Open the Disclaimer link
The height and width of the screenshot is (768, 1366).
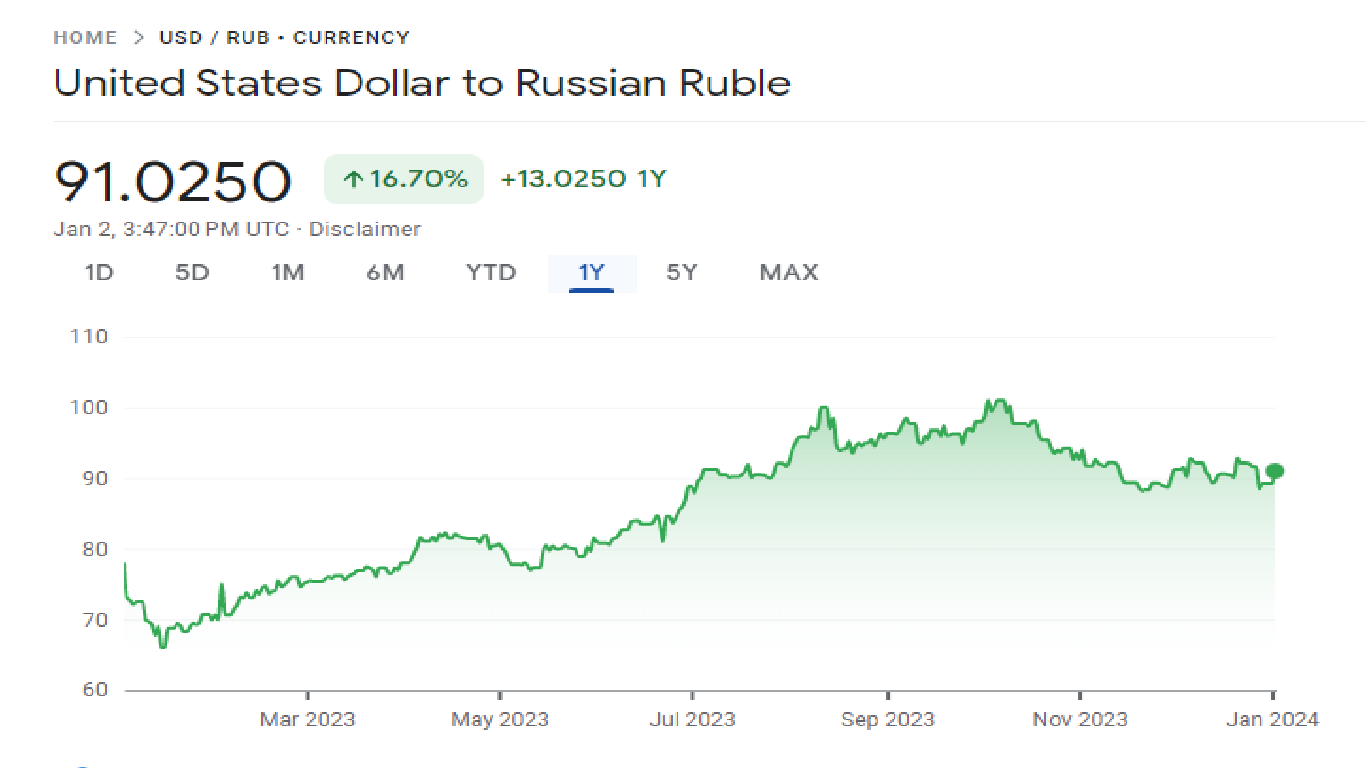click(x=365, y=229)
